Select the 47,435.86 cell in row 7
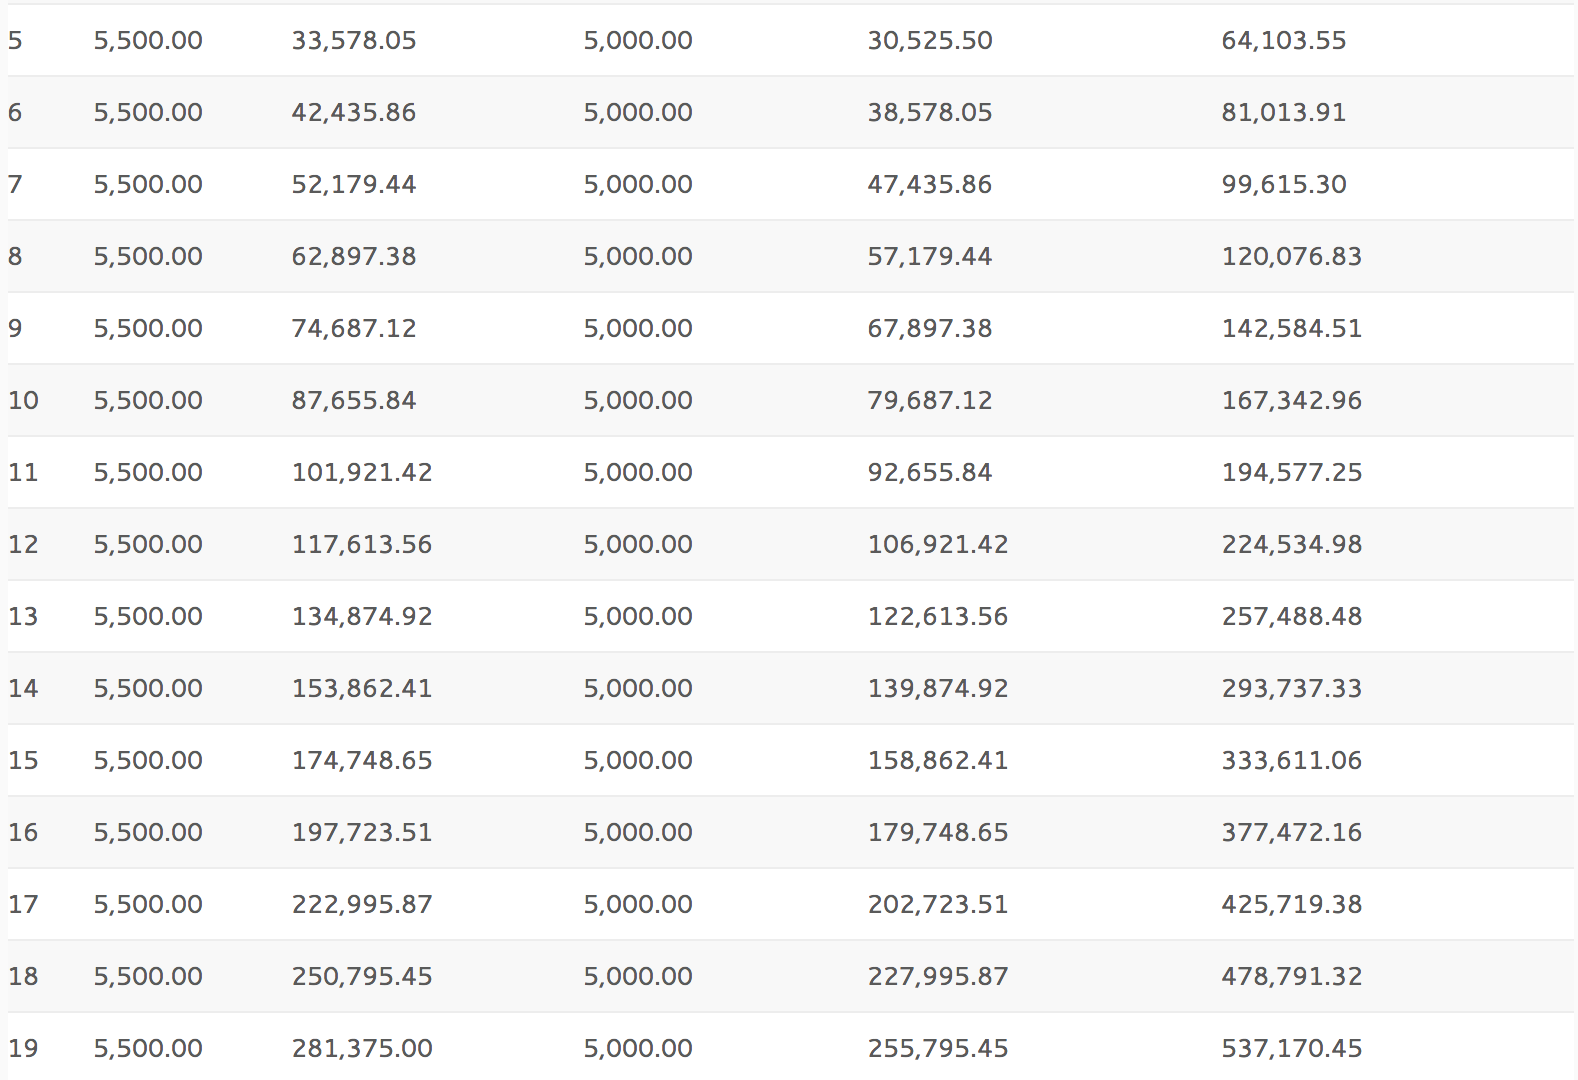This screenshot has height=1080, width=1578. pos(930,184)
